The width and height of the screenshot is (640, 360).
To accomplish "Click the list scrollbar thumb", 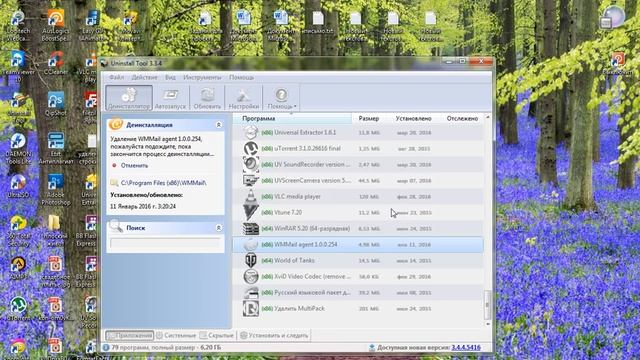I will click(488, 304).
